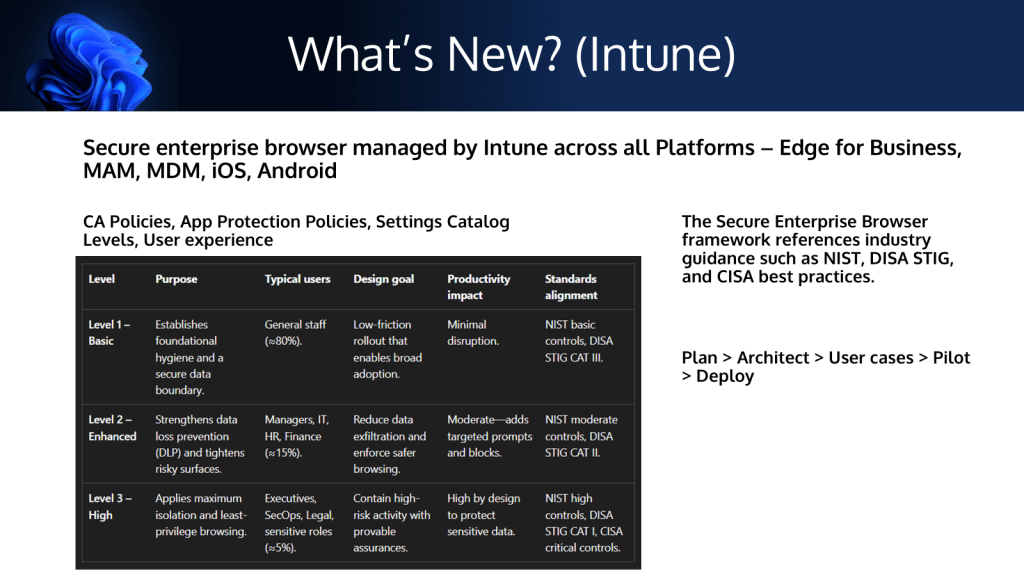Screen dimensions: 1024x576
Task: Click the "Level" column header
Action: (x=102, y=279)
